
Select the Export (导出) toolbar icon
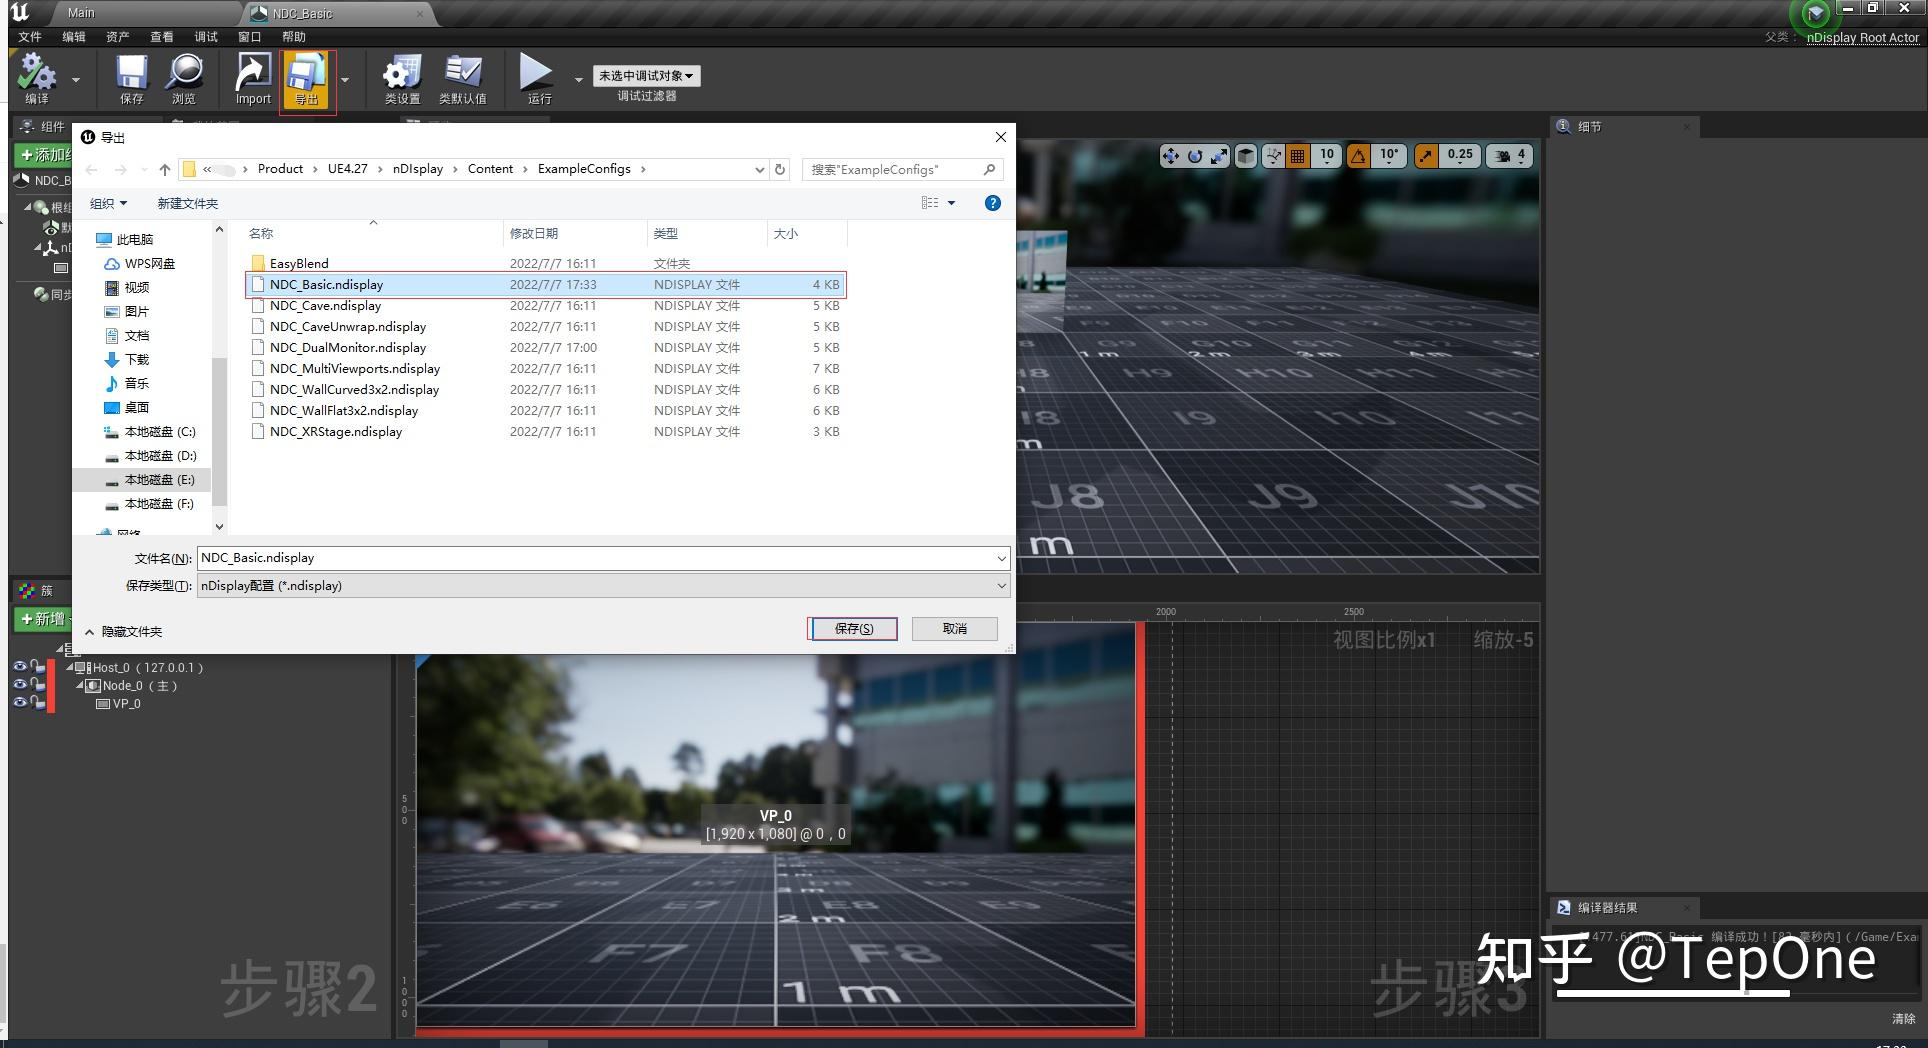tap(306, 78)
